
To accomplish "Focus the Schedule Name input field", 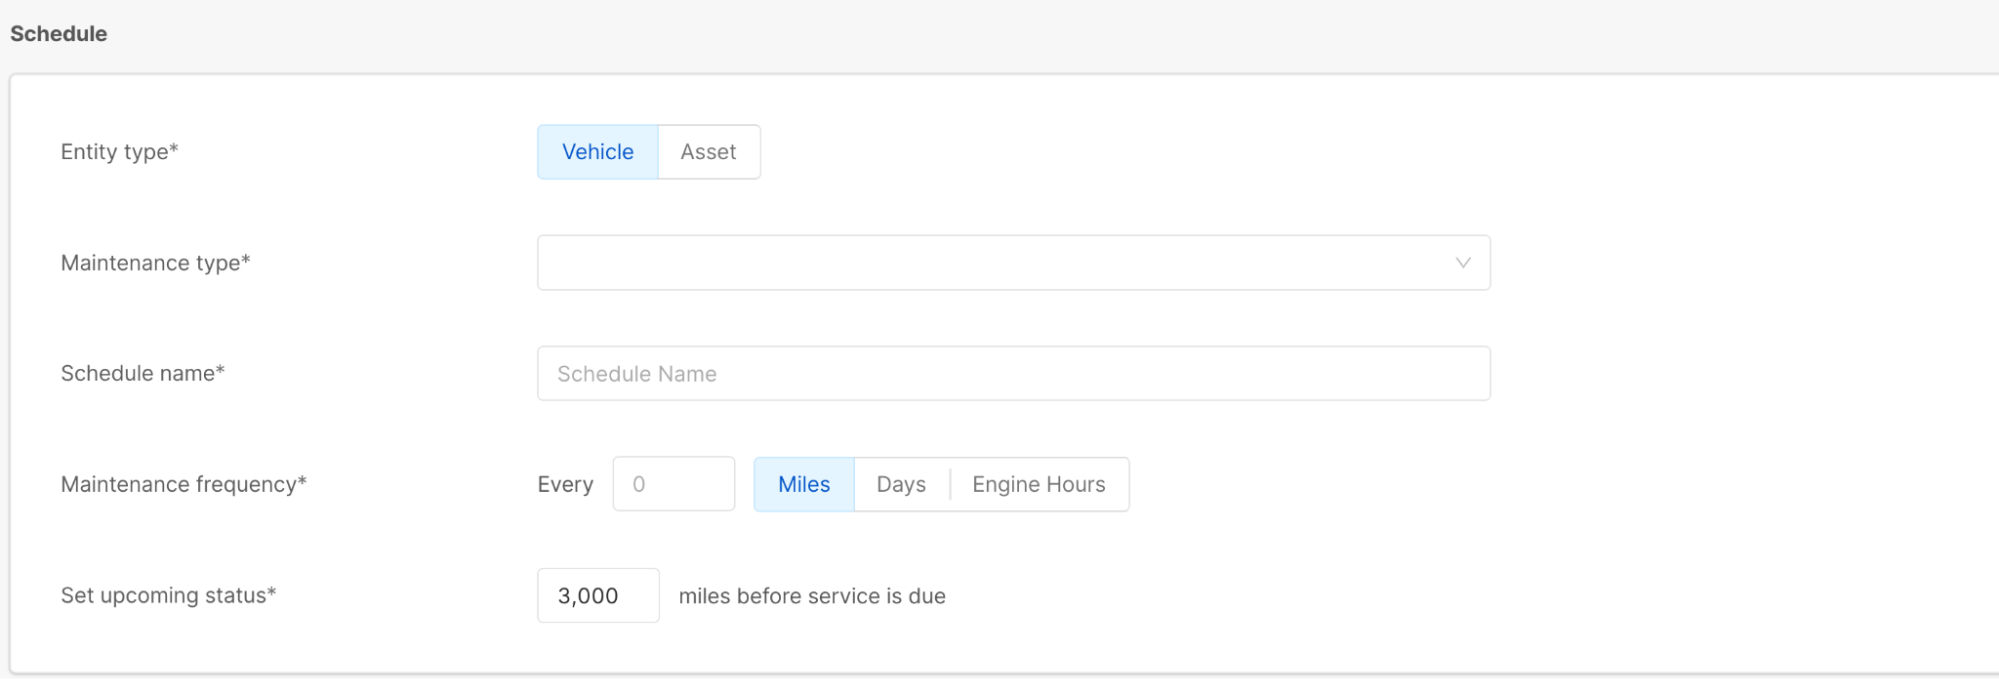I will pos(1014,374).
